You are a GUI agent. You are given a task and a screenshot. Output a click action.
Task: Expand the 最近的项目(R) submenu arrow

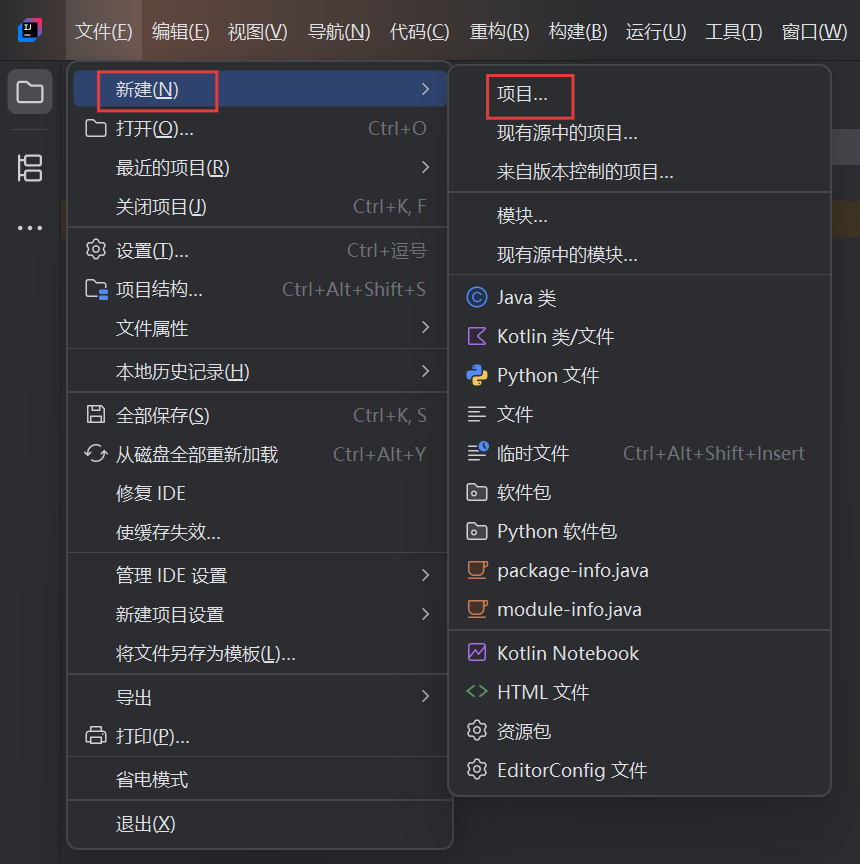425,167
